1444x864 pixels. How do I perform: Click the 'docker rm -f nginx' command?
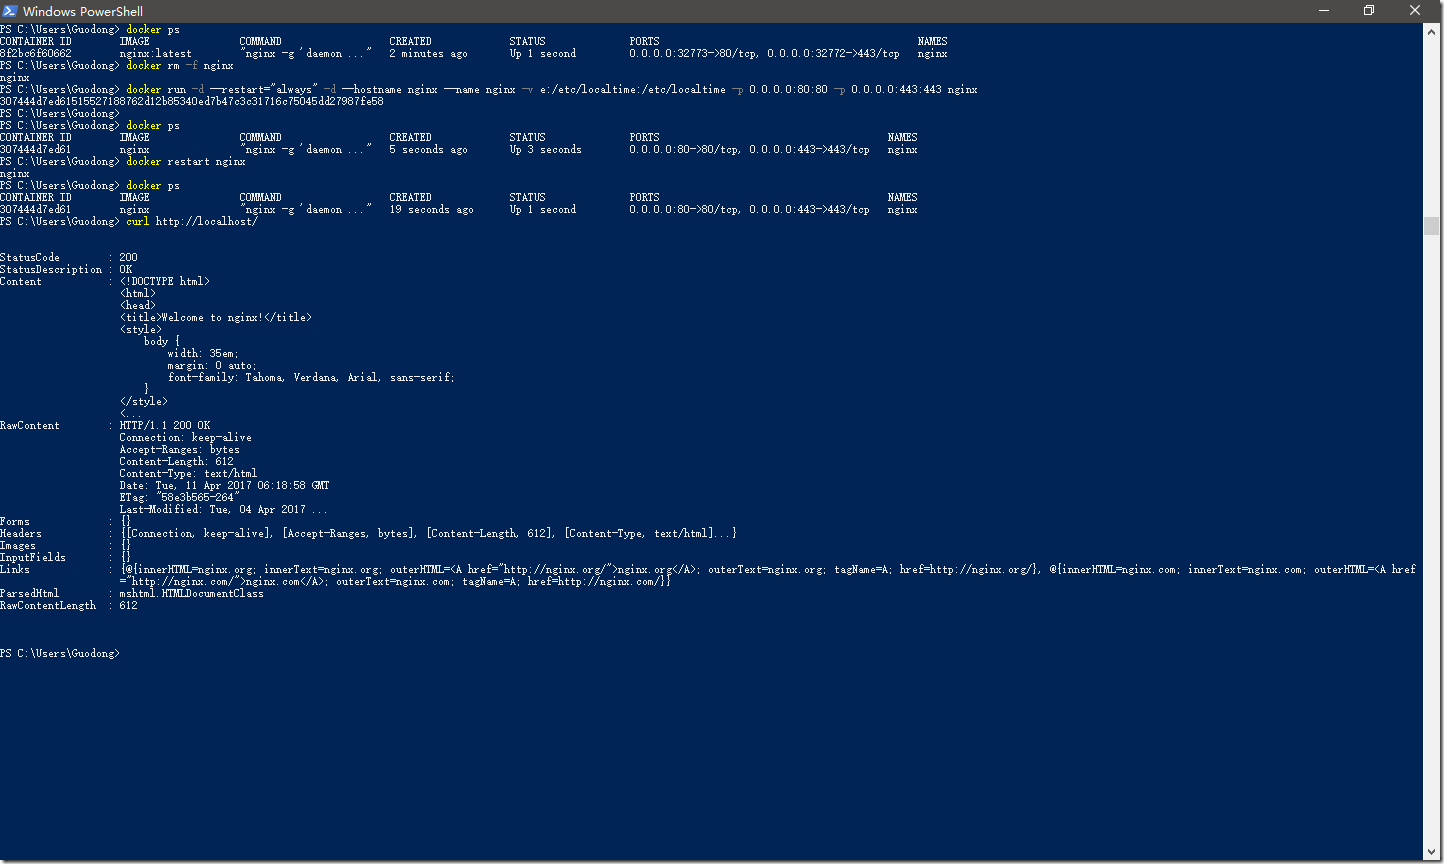pos(180,66)
